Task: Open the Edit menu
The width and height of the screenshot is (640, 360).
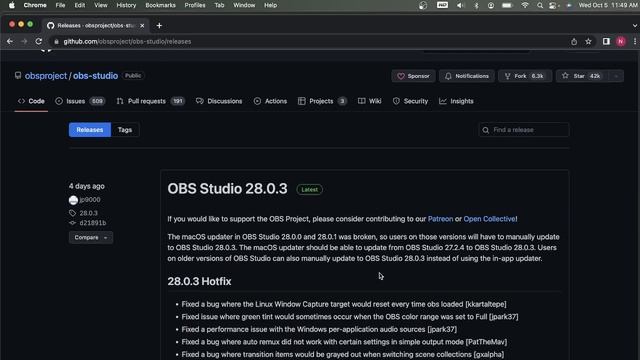Action: coord(80,5)
